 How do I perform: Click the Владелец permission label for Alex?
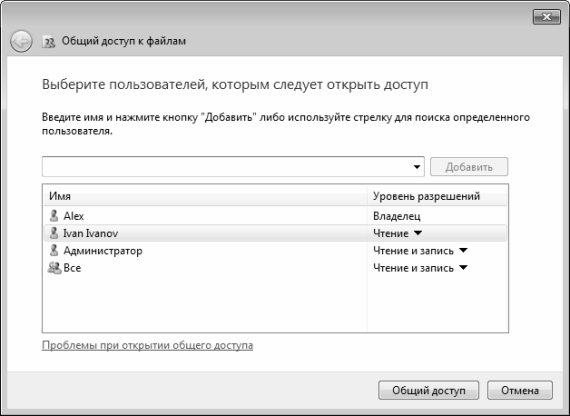(x=397, y=216)
